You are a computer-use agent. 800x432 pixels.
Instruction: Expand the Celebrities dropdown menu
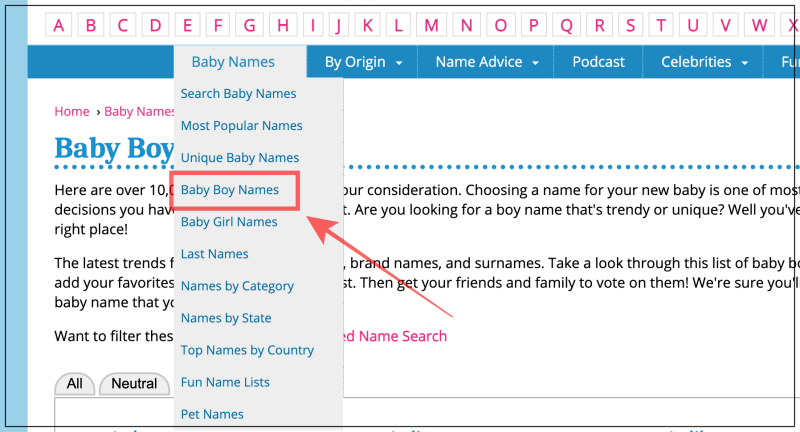pyautogui.click(x=704, y=62)
